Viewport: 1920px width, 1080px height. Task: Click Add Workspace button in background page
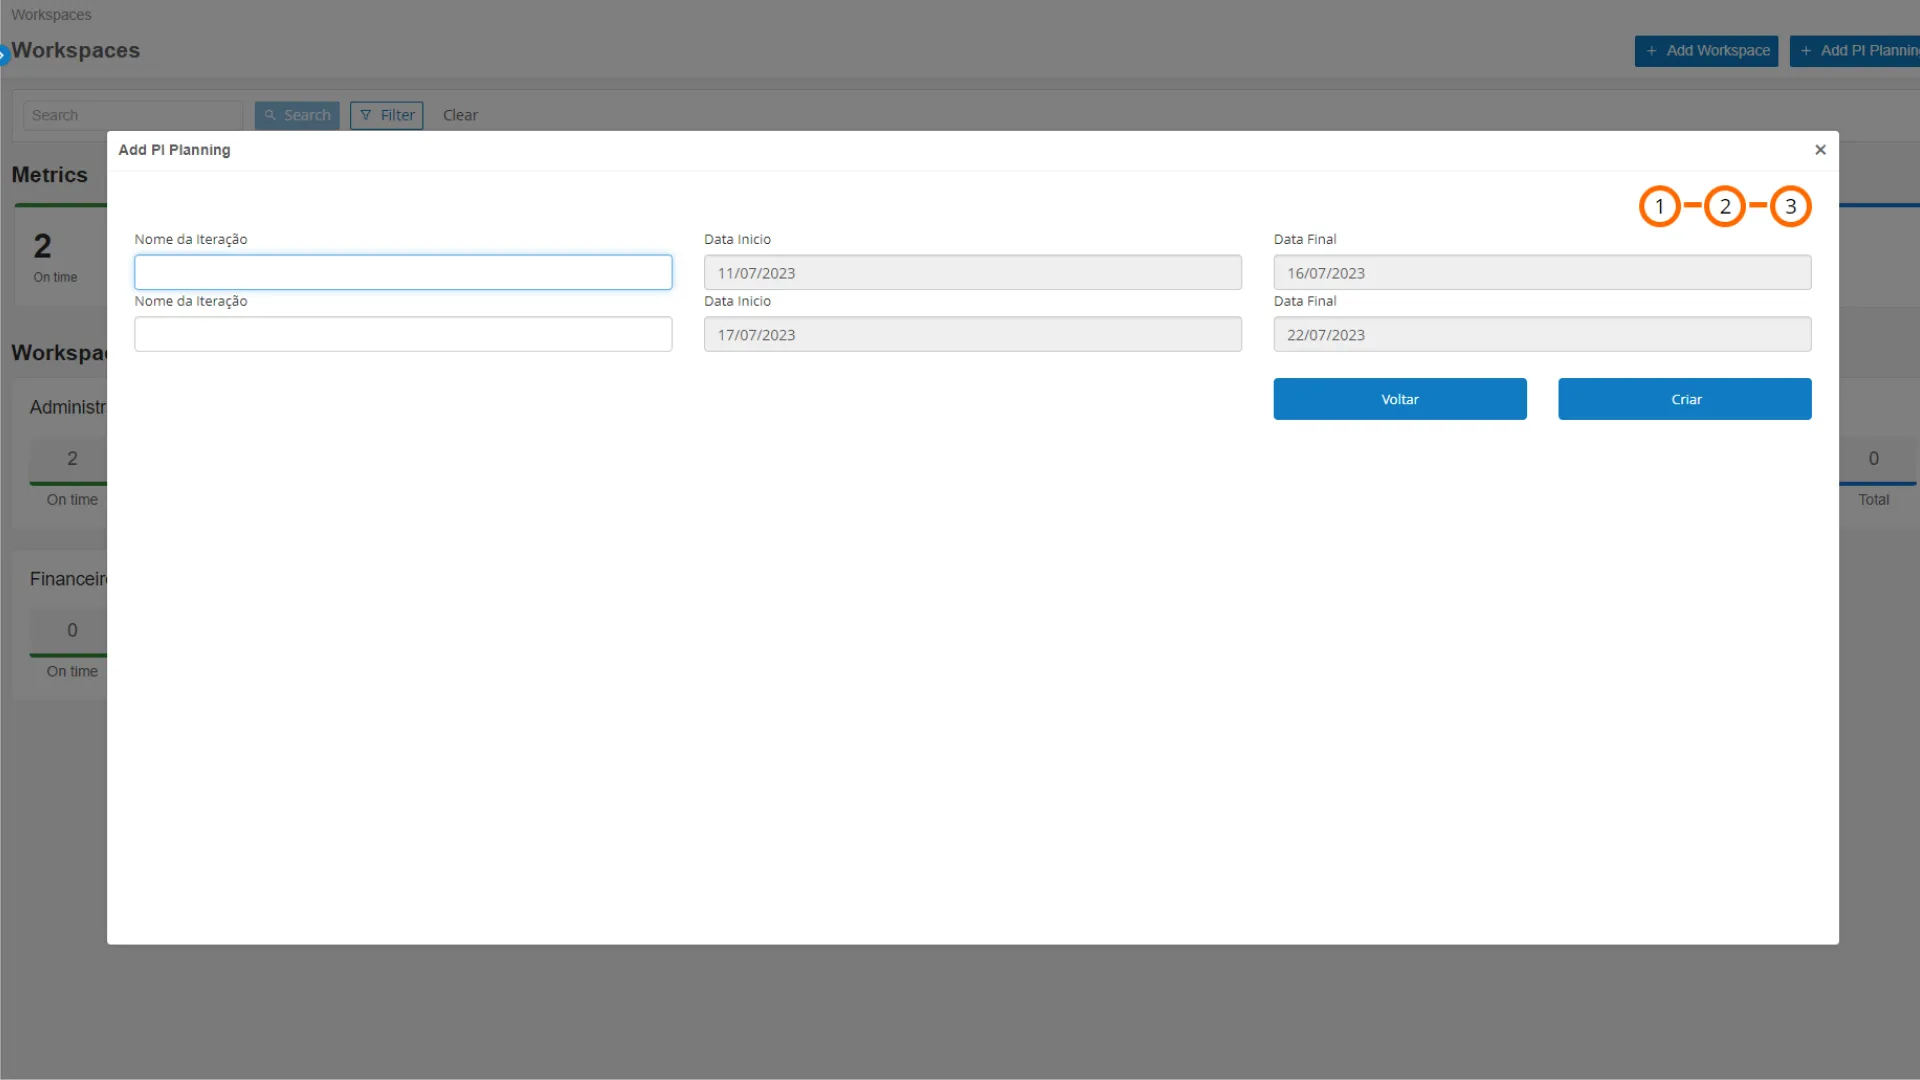(x=1706, y=51)
